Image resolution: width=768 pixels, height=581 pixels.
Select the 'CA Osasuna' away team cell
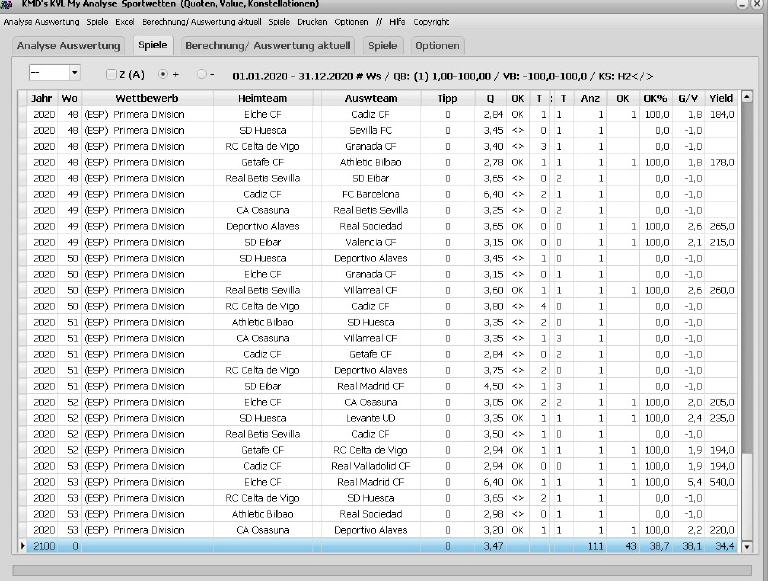click(371, 403)
